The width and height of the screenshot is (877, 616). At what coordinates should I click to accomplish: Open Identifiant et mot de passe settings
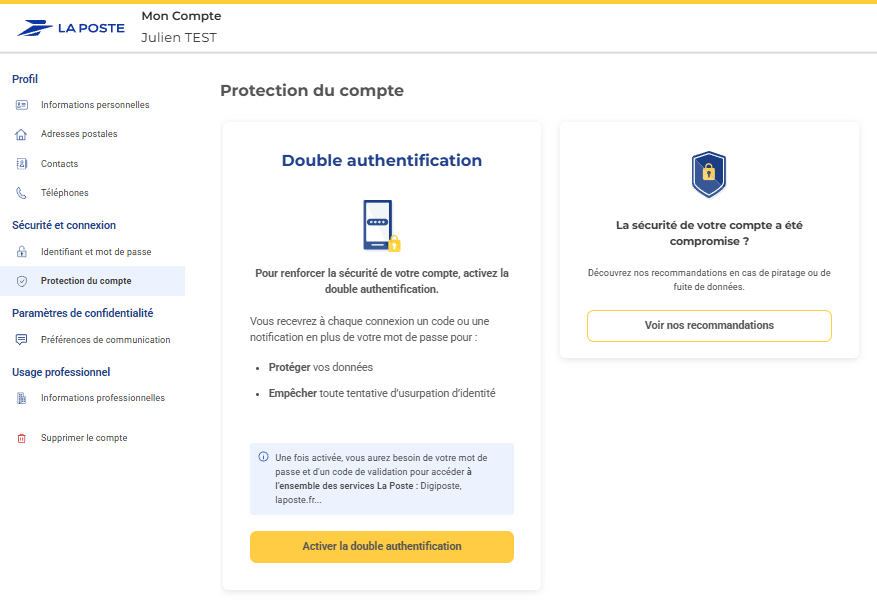[96, 252]
